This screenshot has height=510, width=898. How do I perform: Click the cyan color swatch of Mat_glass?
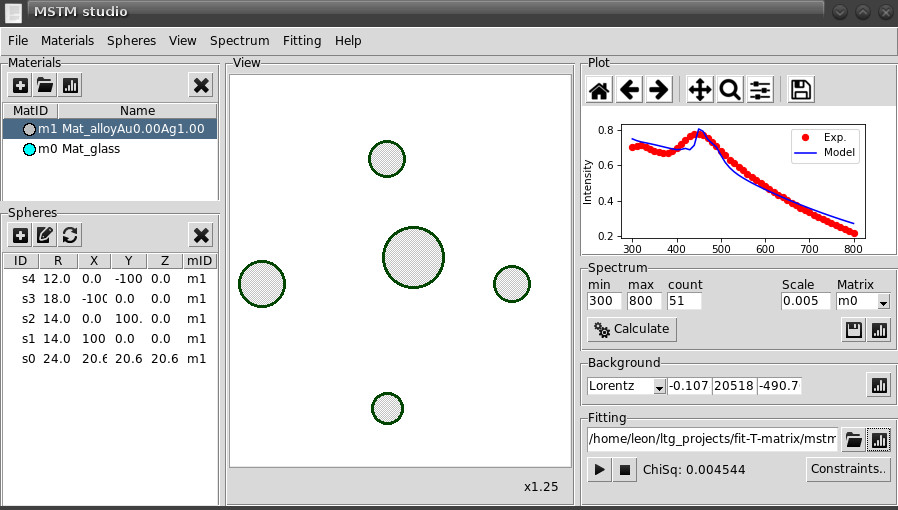(x=29, y=149)
